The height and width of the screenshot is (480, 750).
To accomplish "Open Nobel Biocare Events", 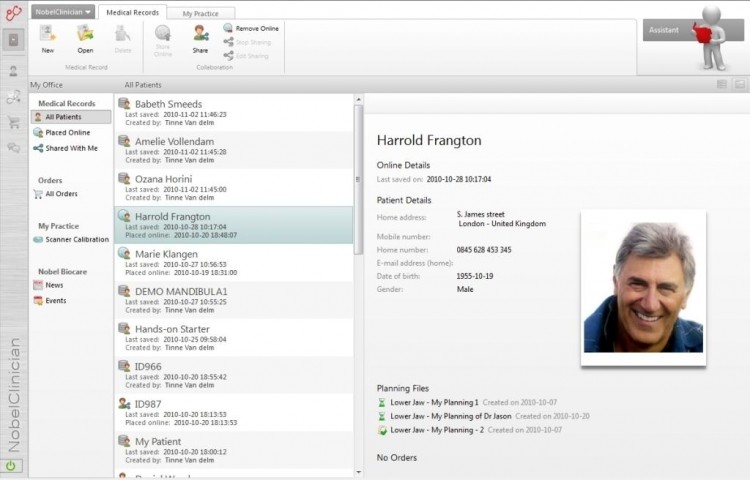I will tap(50, 300).
